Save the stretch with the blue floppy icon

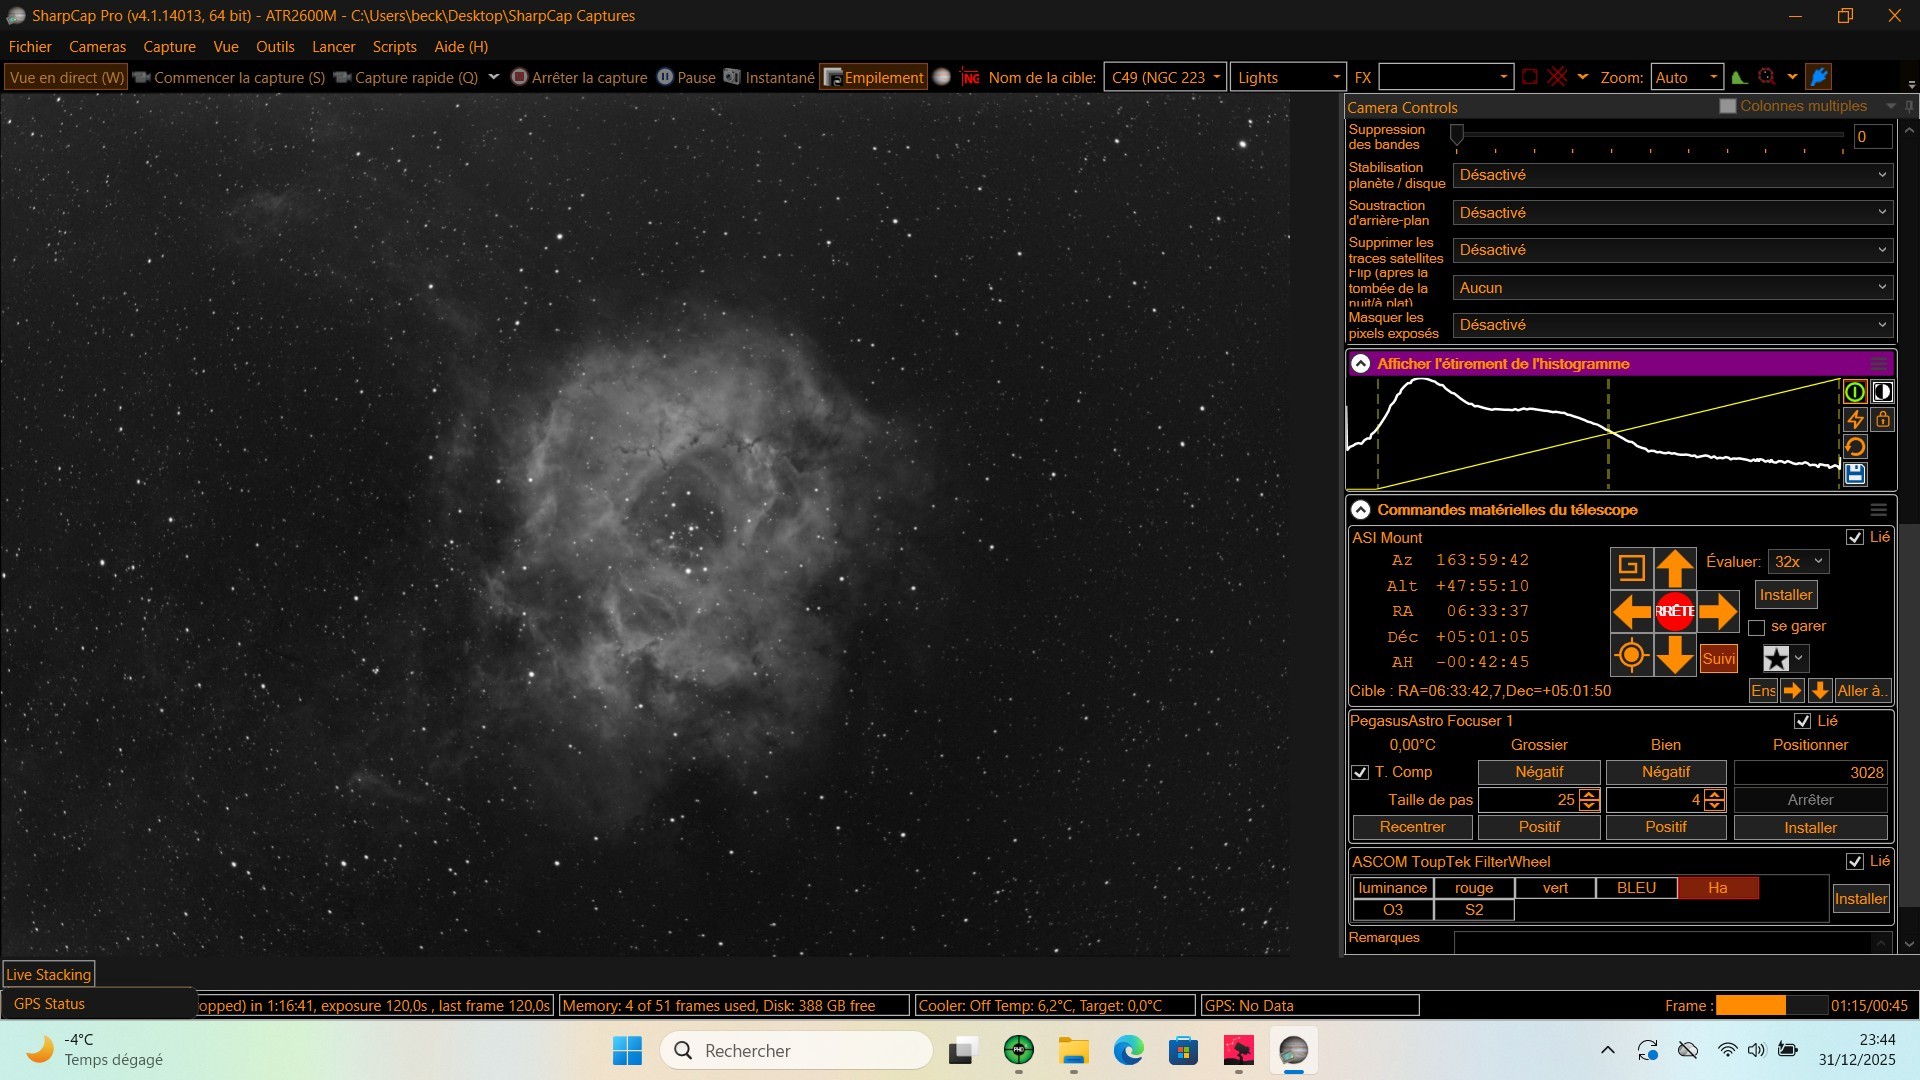(1855, 474)
